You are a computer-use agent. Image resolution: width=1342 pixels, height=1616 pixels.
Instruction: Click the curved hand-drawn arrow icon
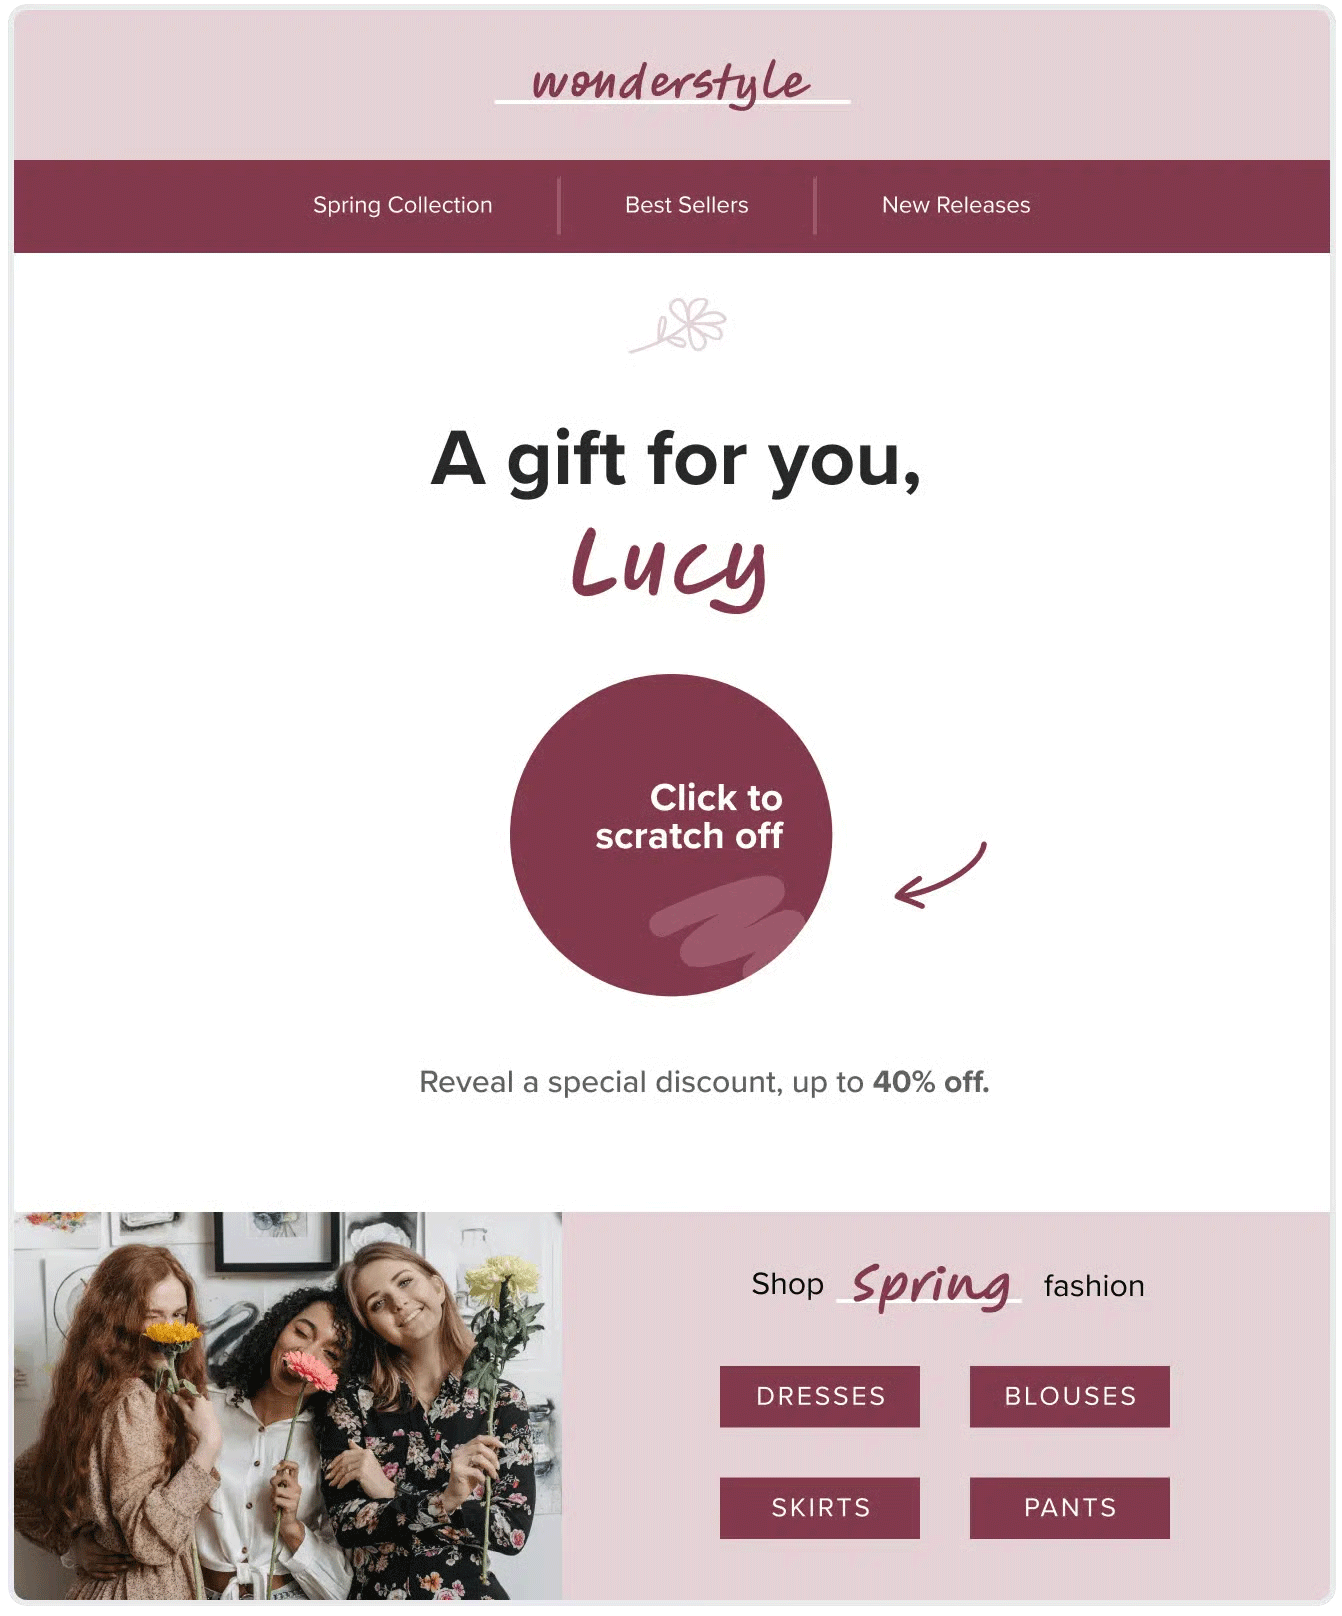point(940,876)
